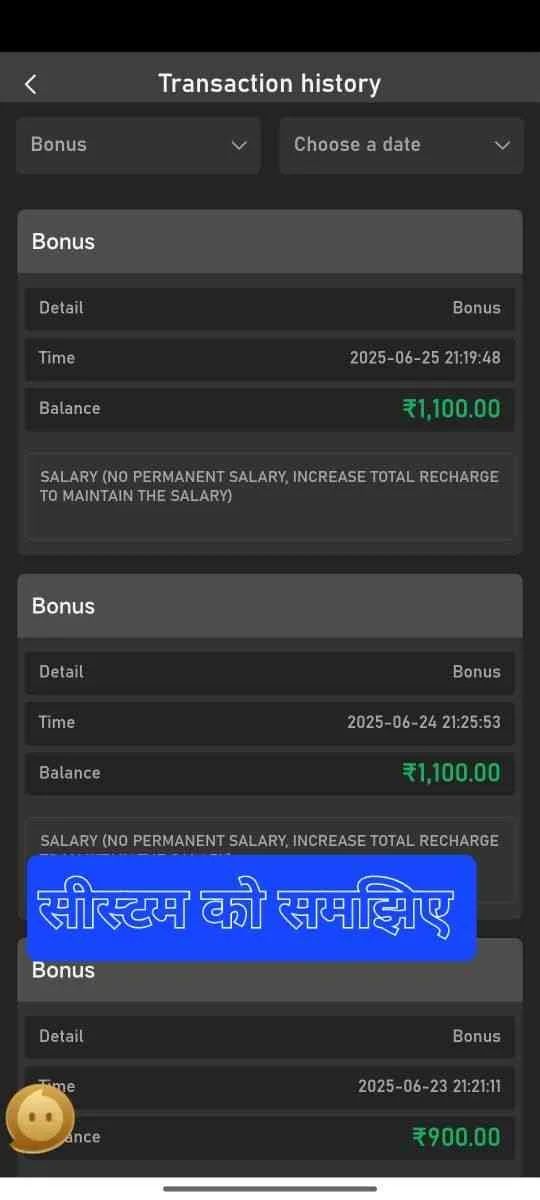Tap the Detail row of first Bonus card

[x=270, y=308]
